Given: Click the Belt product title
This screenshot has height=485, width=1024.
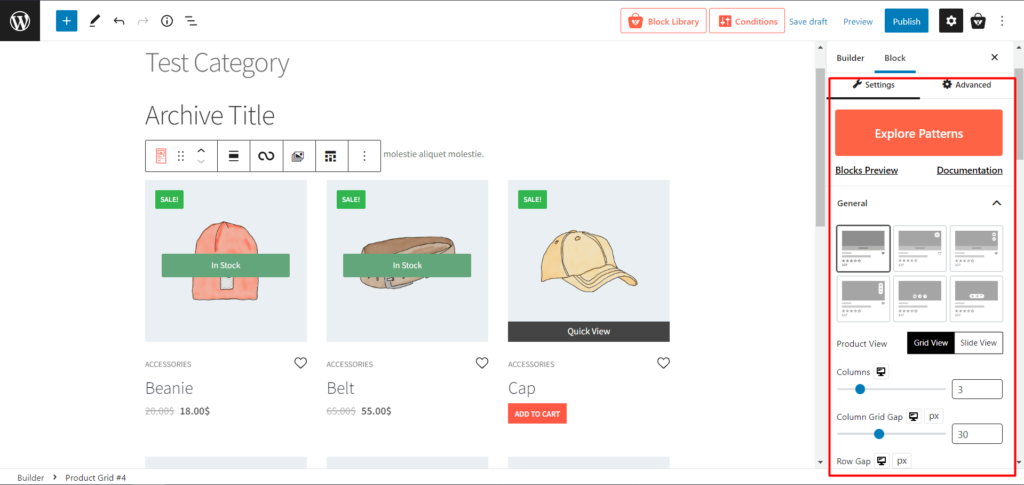Looking at the screenshot, I should (340, 388).
